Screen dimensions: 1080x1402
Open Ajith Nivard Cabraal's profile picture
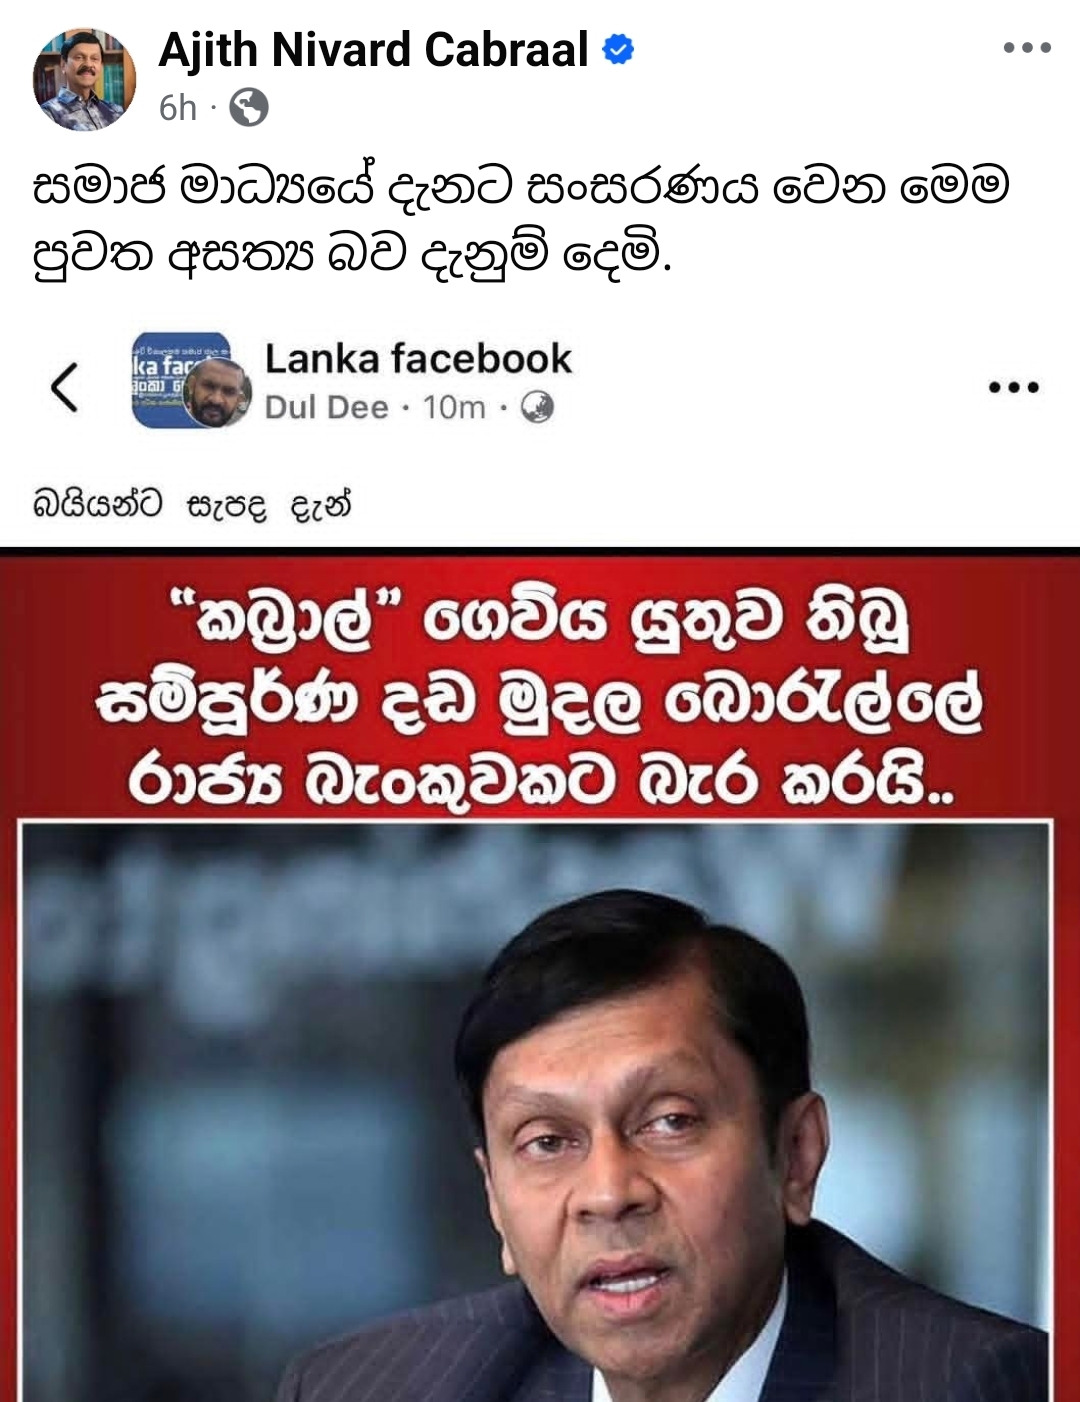tap(84, 79)
